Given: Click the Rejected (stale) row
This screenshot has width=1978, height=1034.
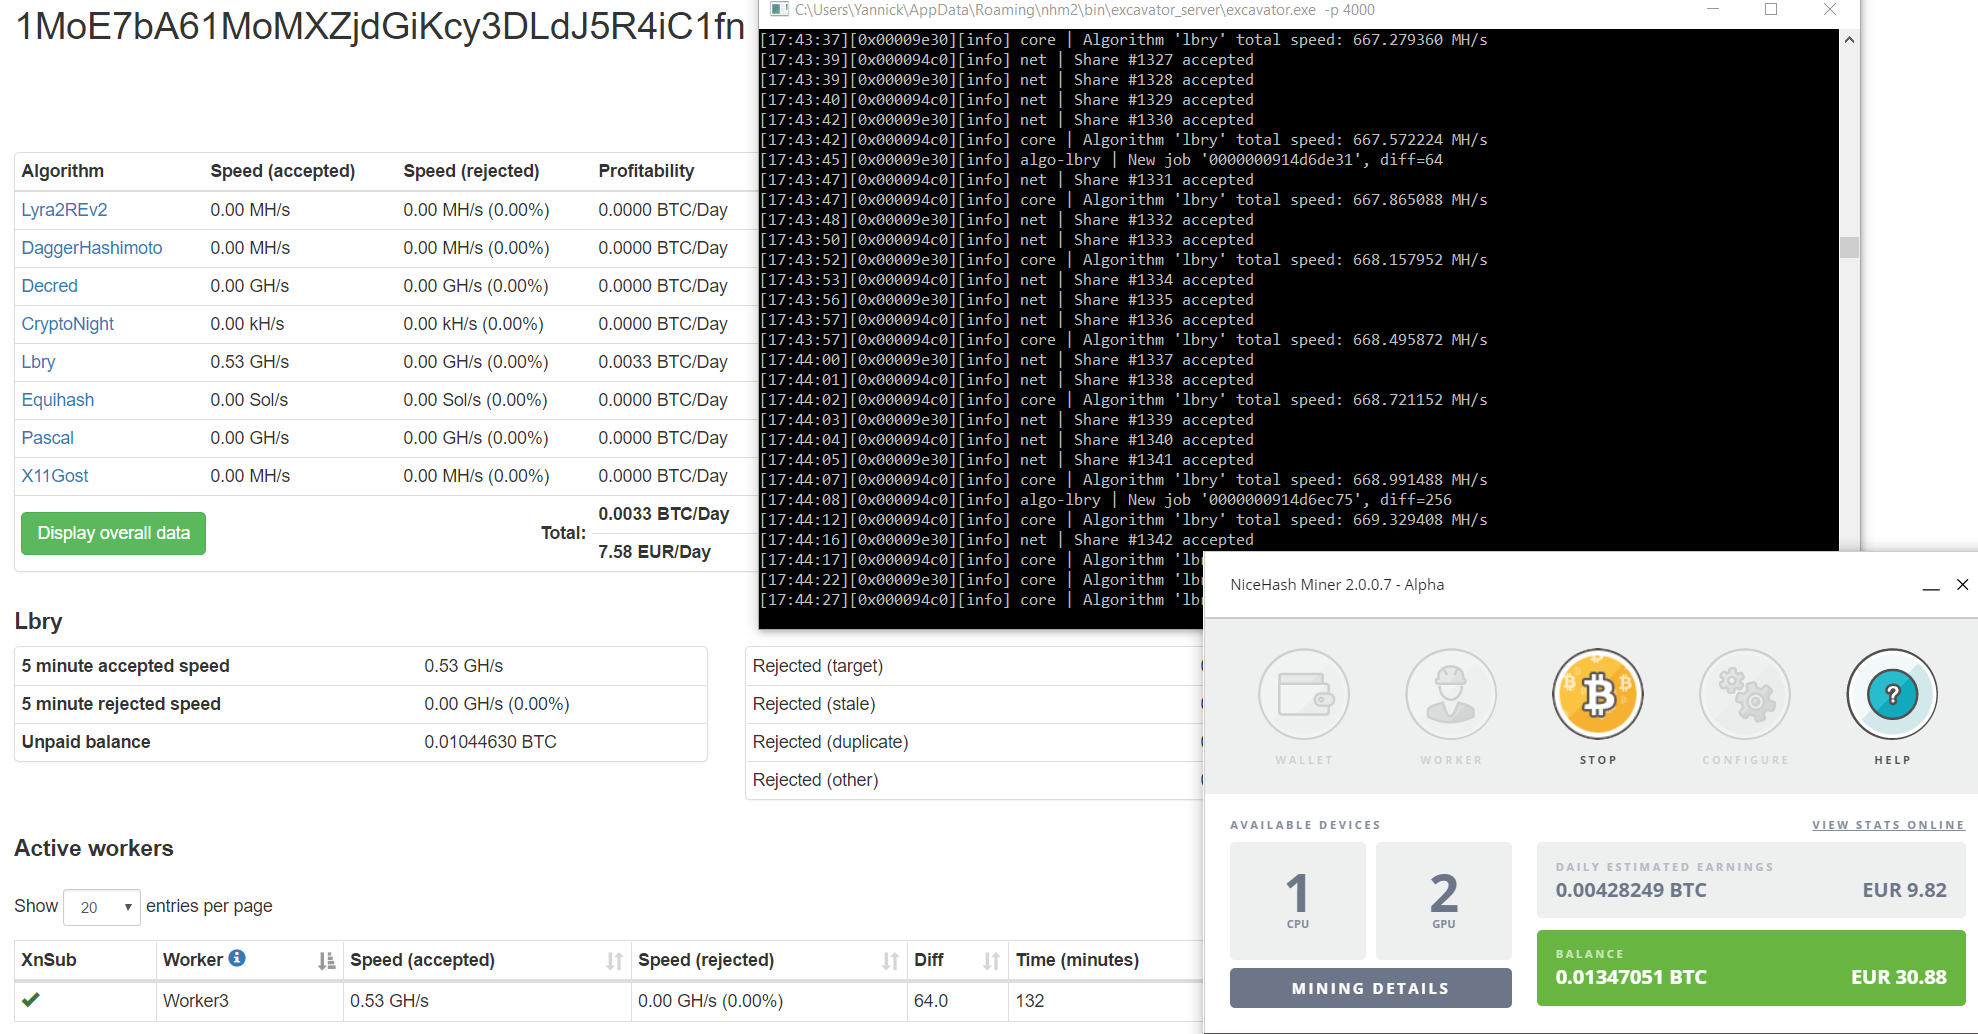Looking at the screenshot, I should pos(974,704).
